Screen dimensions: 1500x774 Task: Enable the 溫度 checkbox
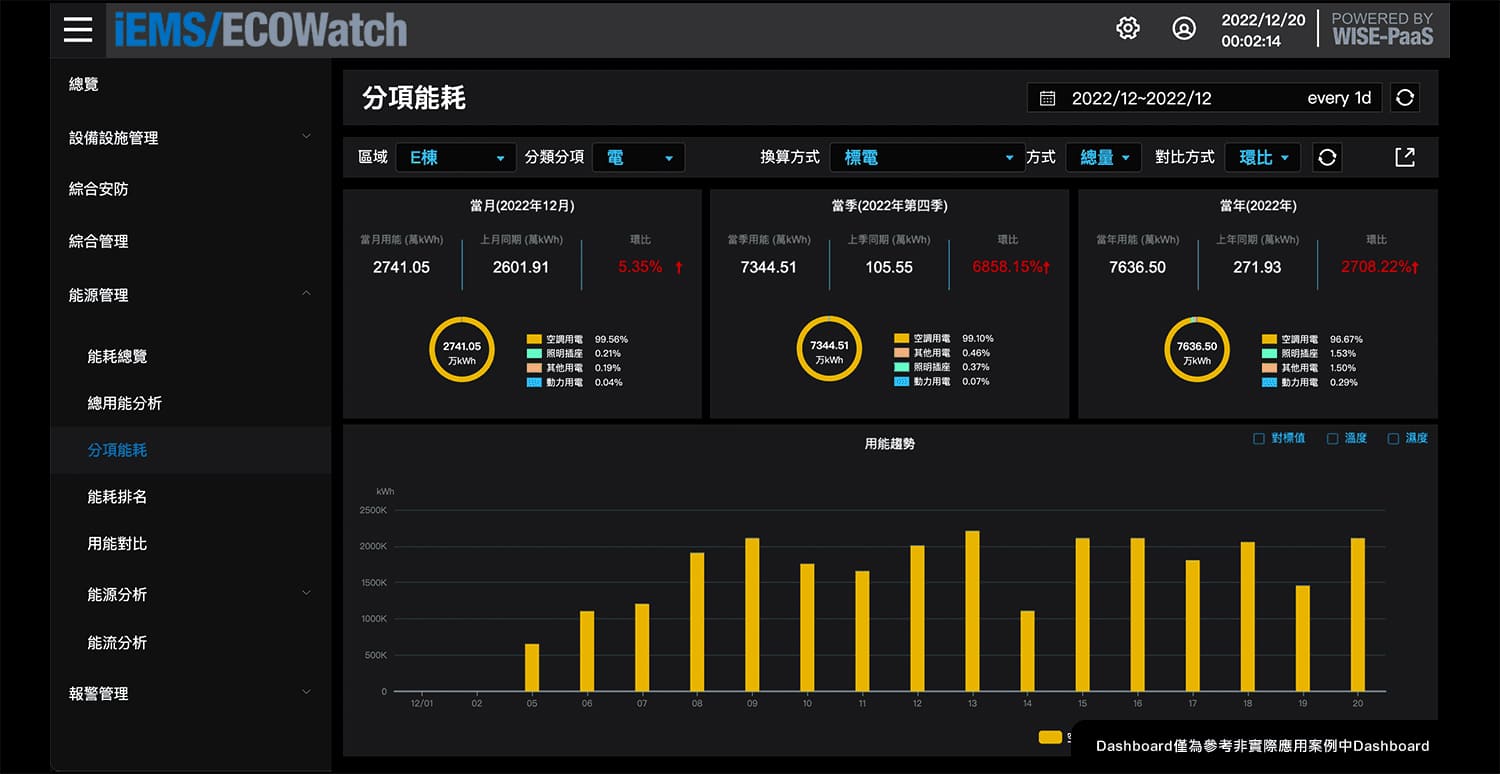tap(1332, 439)
